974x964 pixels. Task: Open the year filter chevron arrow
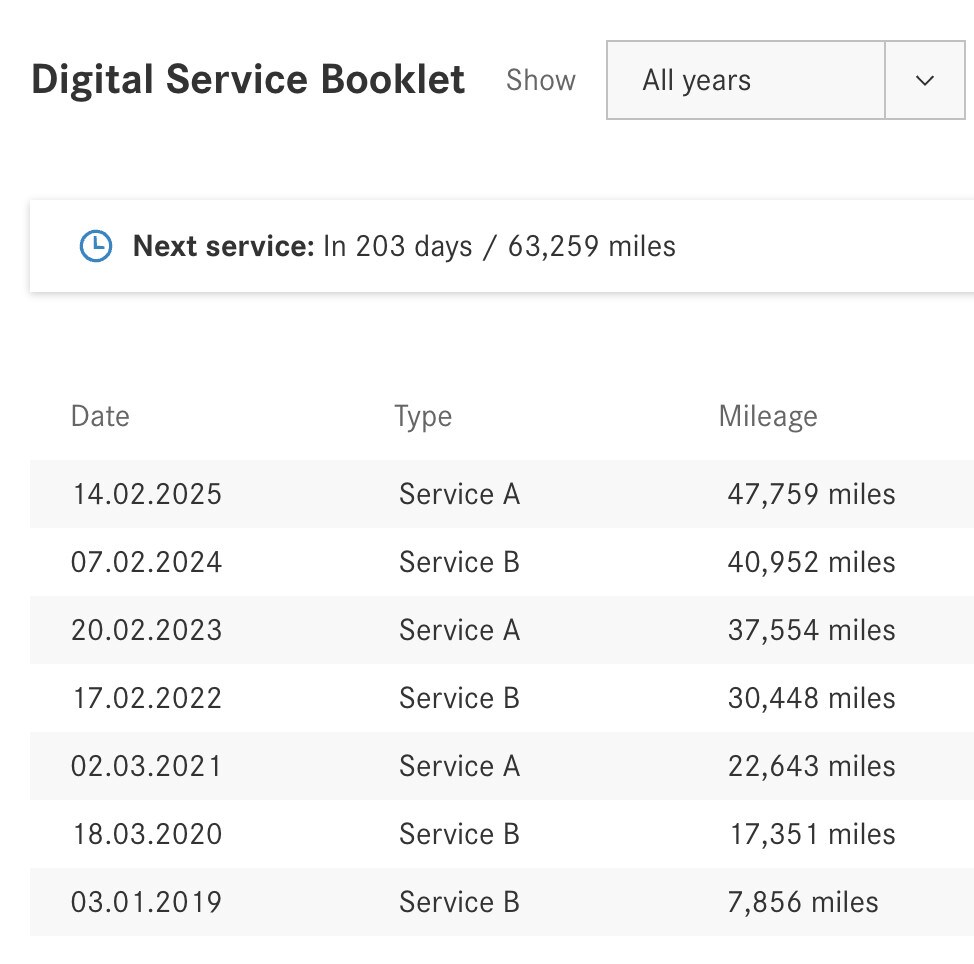(x=924, y=80)
